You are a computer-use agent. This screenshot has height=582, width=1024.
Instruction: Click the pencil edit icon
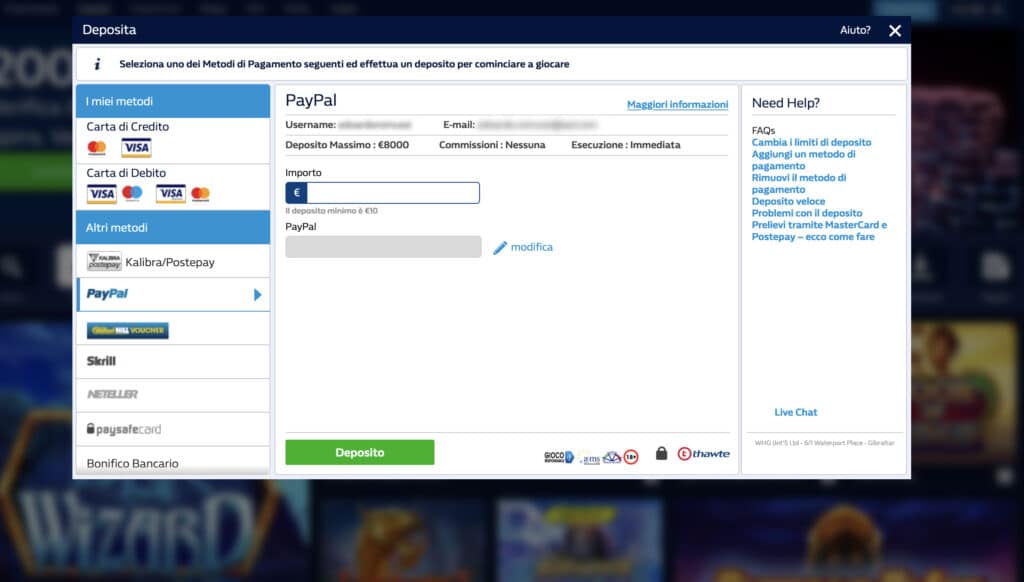click(500, 248)
